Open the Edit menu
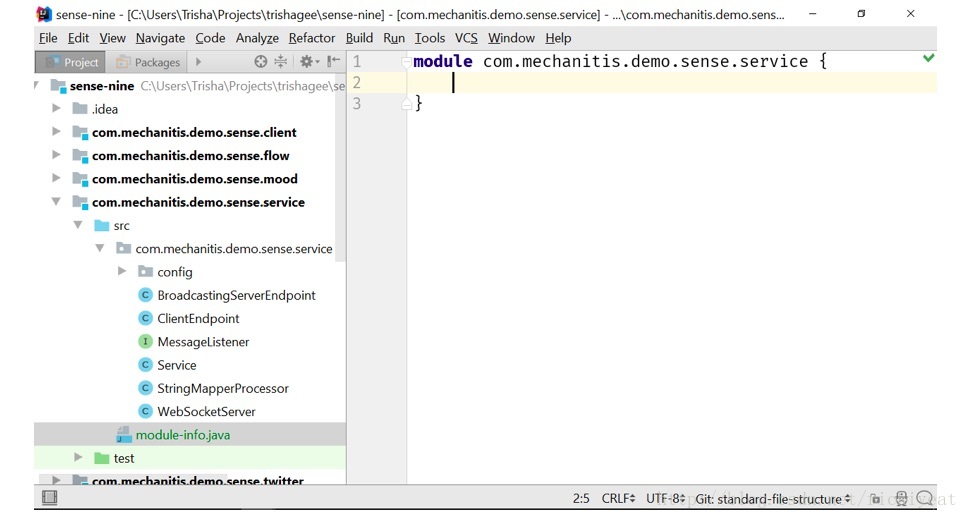This screenshot has height=519, width=968. coord(78,38)
